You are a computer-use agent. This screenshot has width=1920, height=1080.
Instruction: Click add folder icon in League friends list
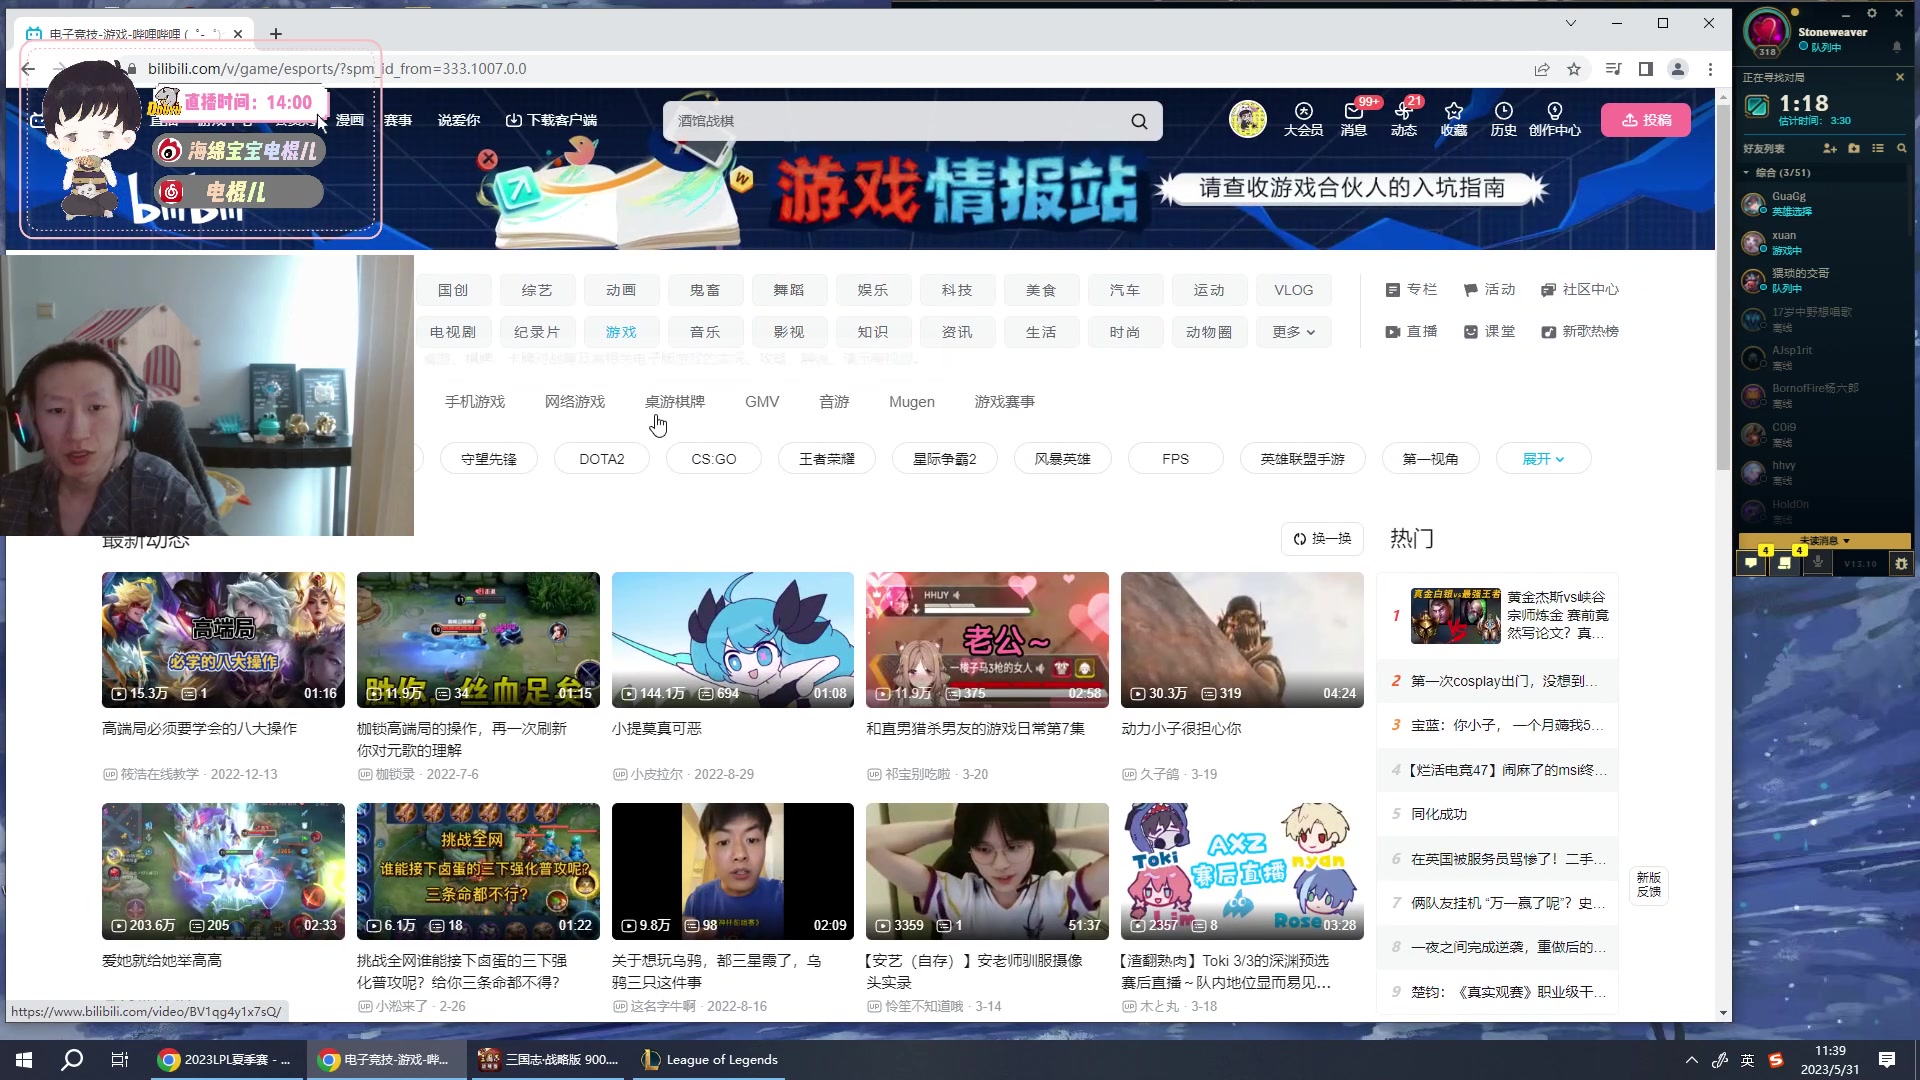pyautogui.click(x=1854, y=148)
